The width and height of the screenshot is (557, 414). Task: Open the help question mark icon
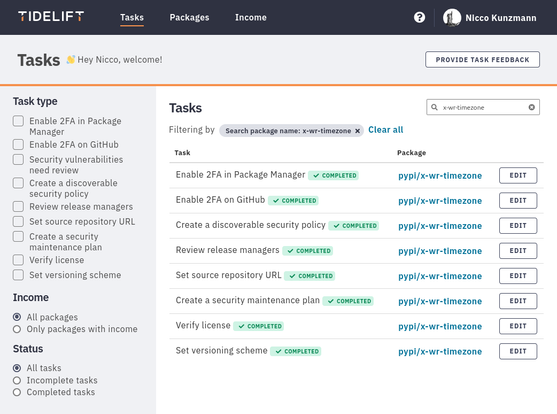419,17
